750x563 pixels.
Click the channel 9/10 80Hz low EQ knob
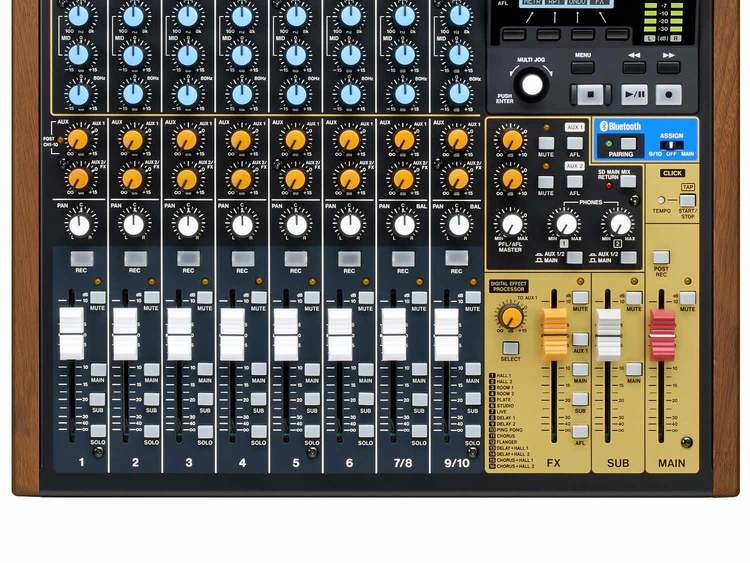459,94
